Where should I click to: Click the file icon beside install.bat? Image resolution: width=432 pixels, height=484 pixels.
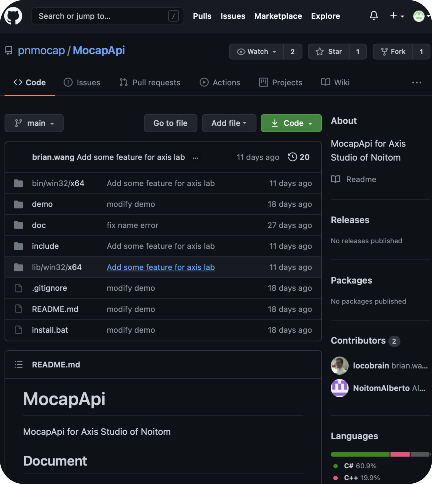[19, 330]
